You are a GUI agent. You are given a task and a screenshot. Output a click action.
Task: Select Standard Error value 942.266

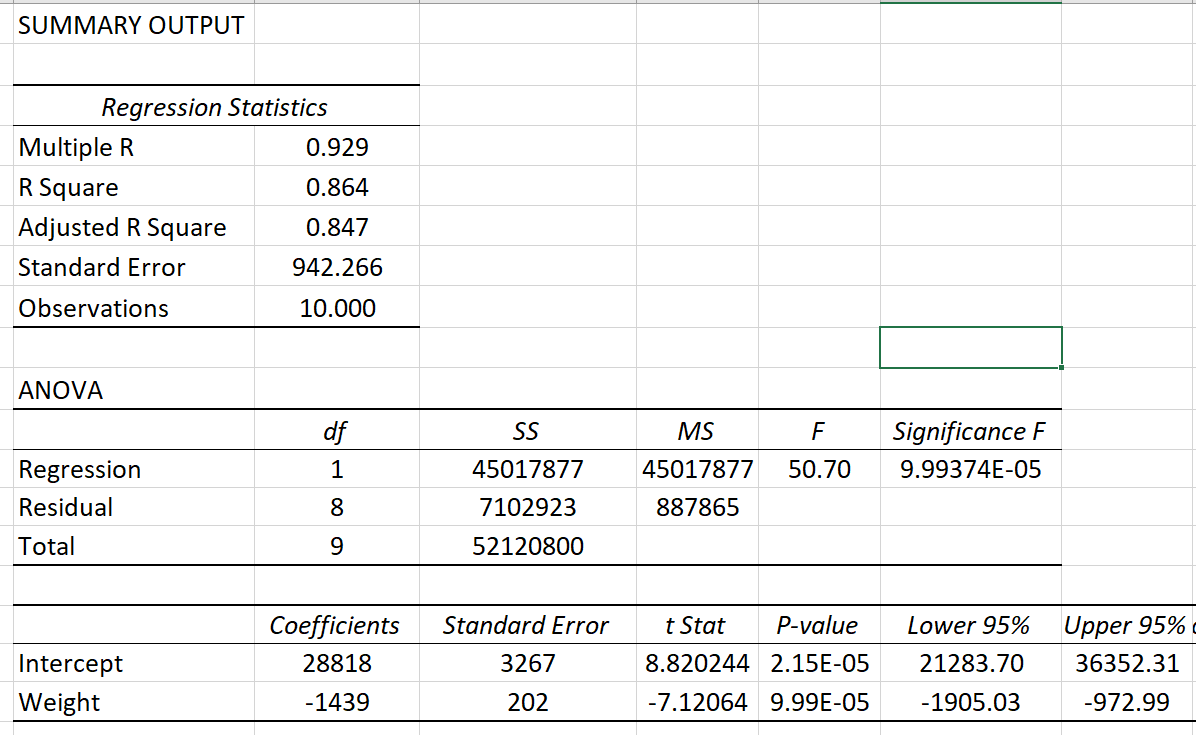(x=336, y=267)
